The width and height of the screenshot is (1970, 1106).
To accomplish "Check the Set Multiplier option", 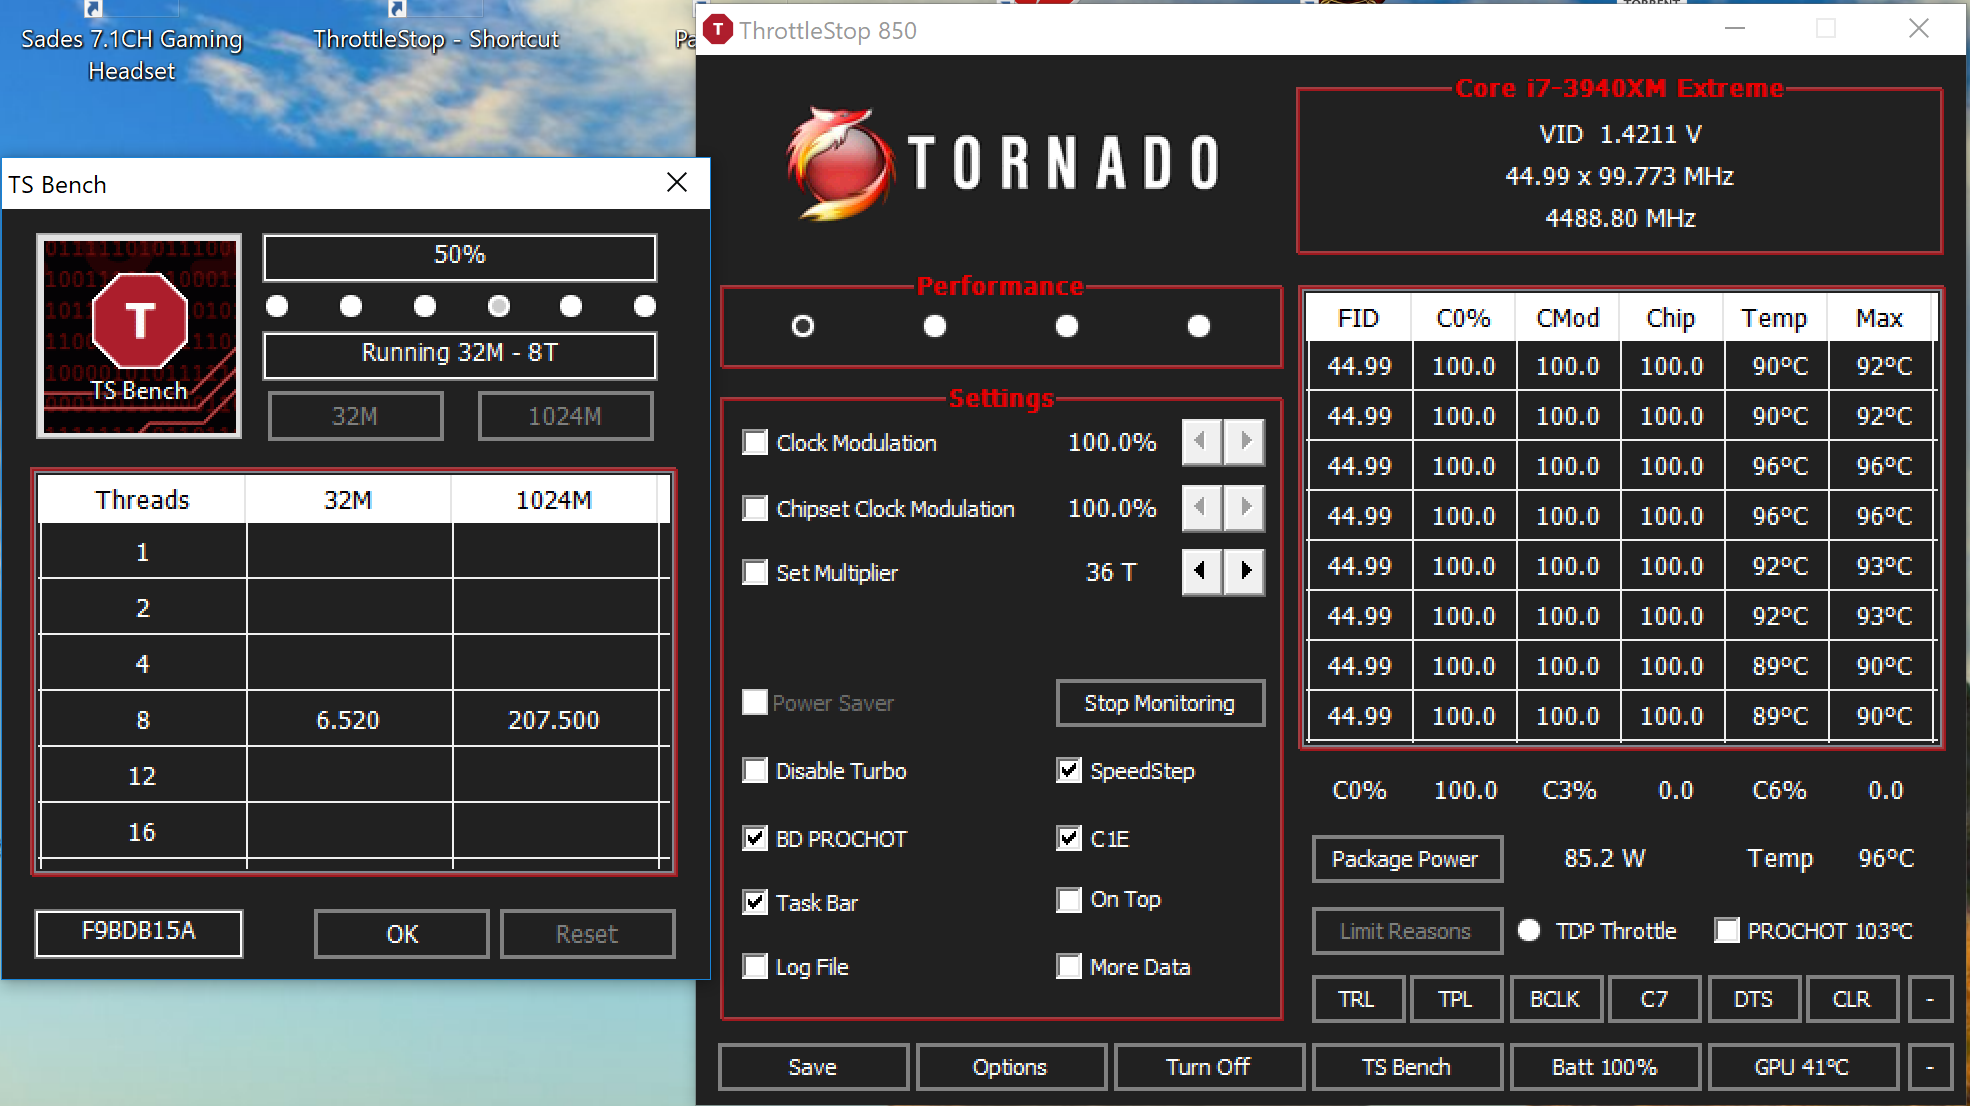I will tap(755, 573).
